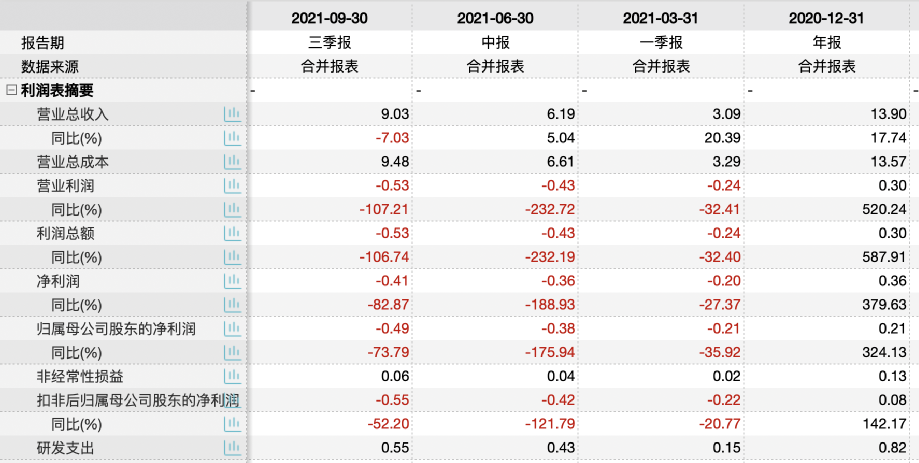This screenshot has width=919, height=463.
Task: Click the chart icon beside 营业总成本
Action: pos(232,162)
